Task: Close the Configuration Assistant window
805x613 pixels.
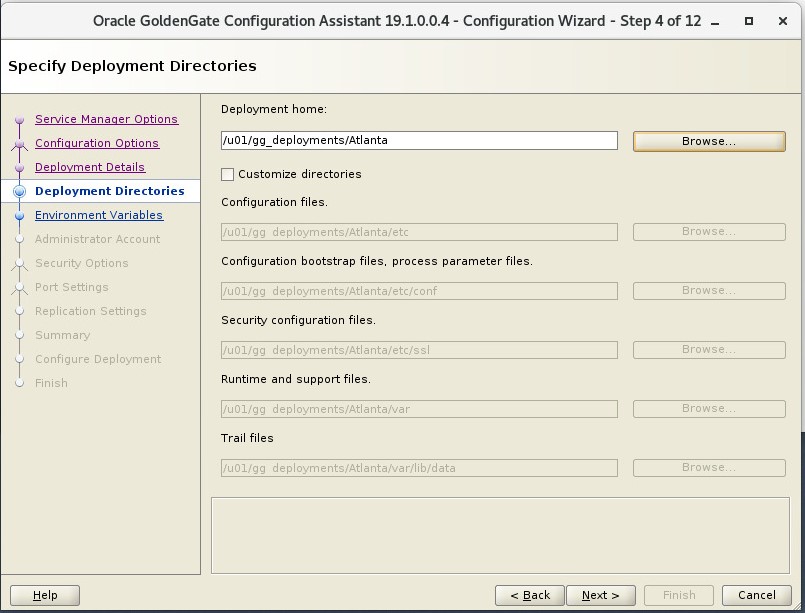Action: click(783, 21)
